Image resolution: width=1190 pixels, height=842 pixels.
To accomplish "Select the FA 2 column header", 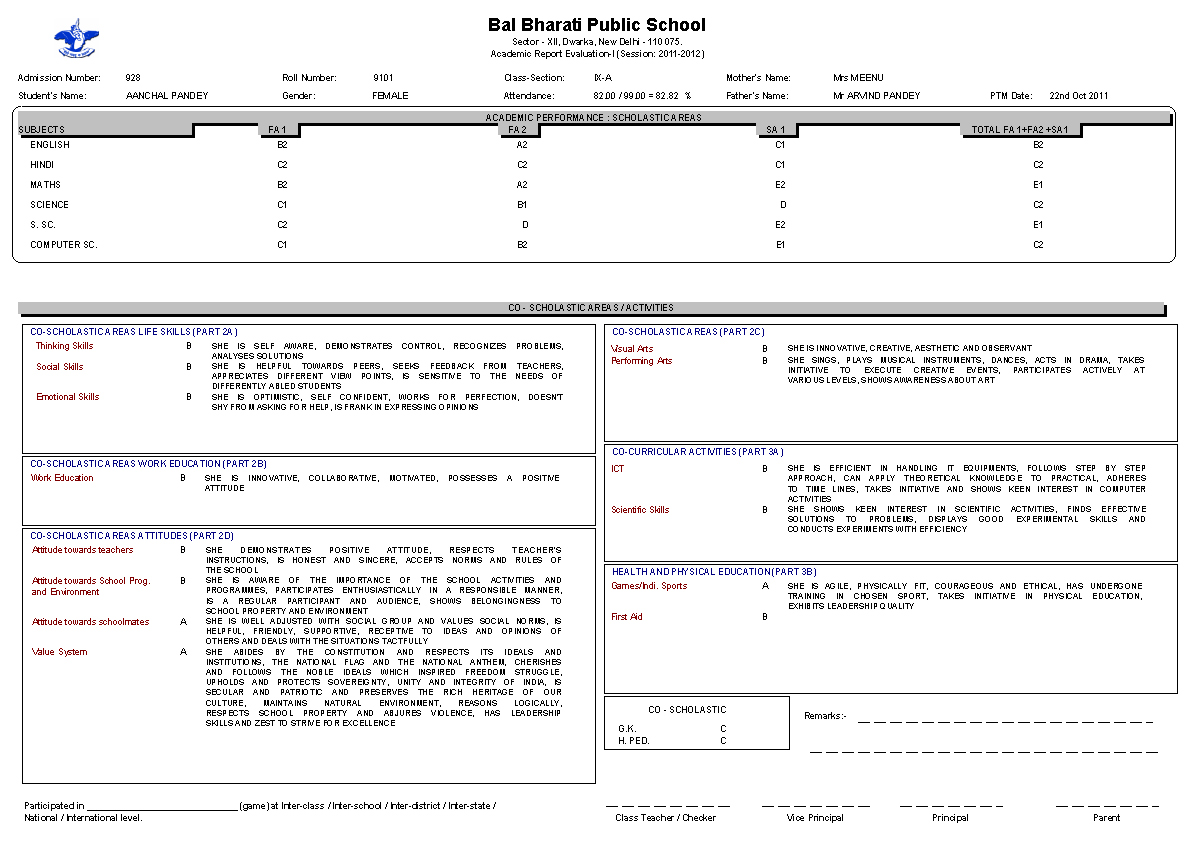I will [x=516, y=130].
